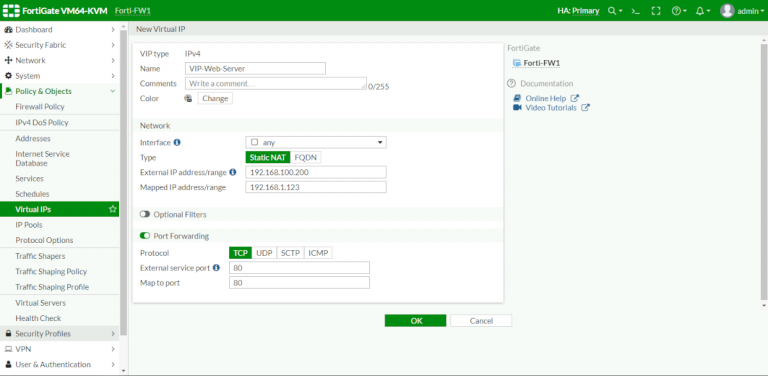Click the star next to Virtual IPs

pos(113,209)
